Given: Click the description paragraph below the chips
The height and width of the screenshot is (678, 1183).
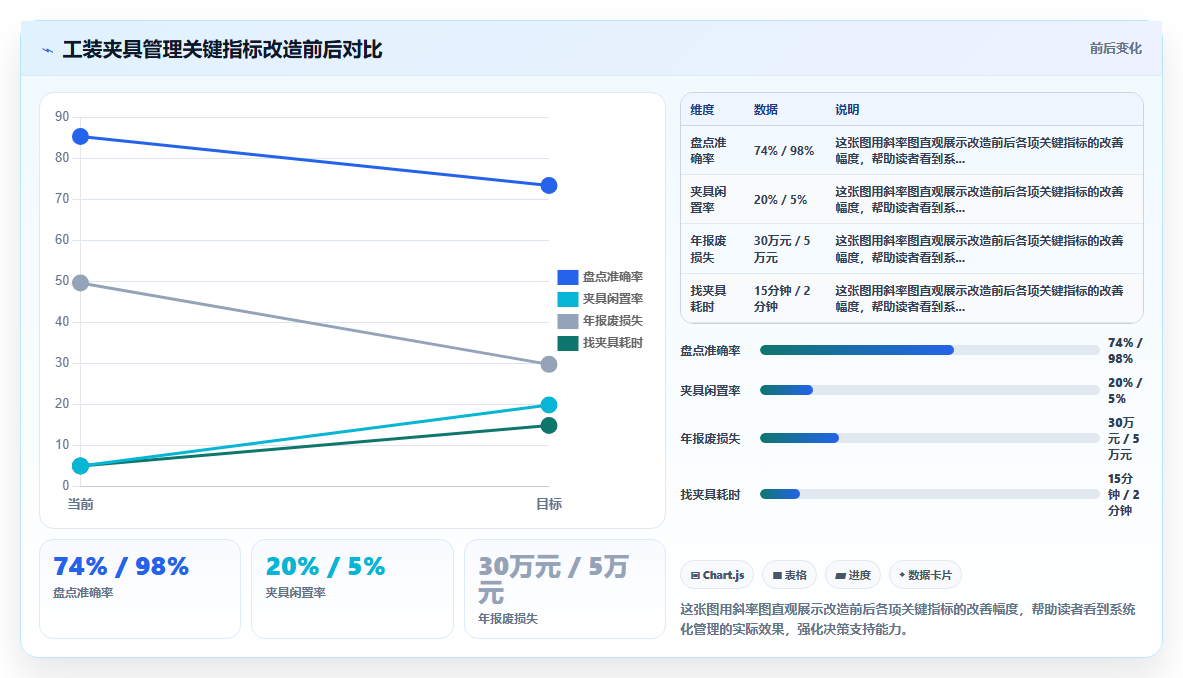Looking at the screenshot, I should pyautogui.click(x=908, y=619).
